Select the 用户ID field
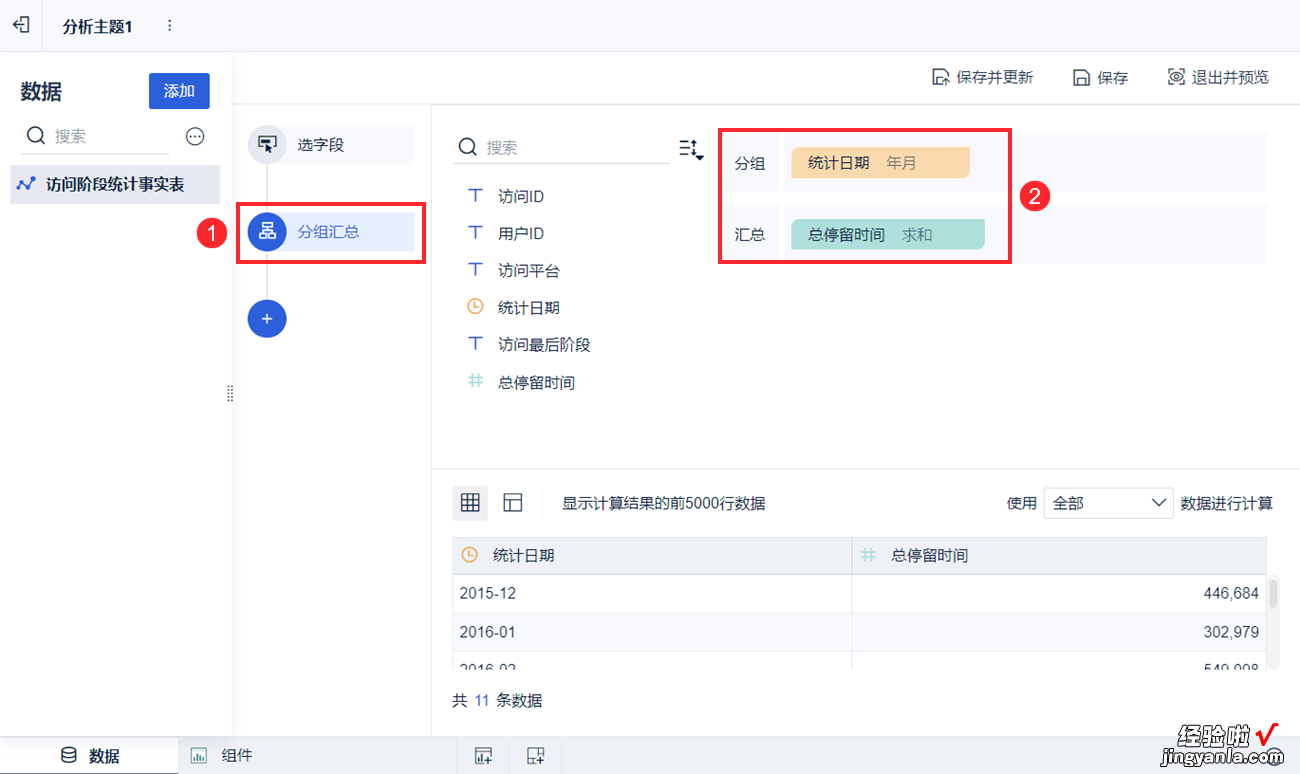Viewport: 1300px width, 774px height. point(521,234)
